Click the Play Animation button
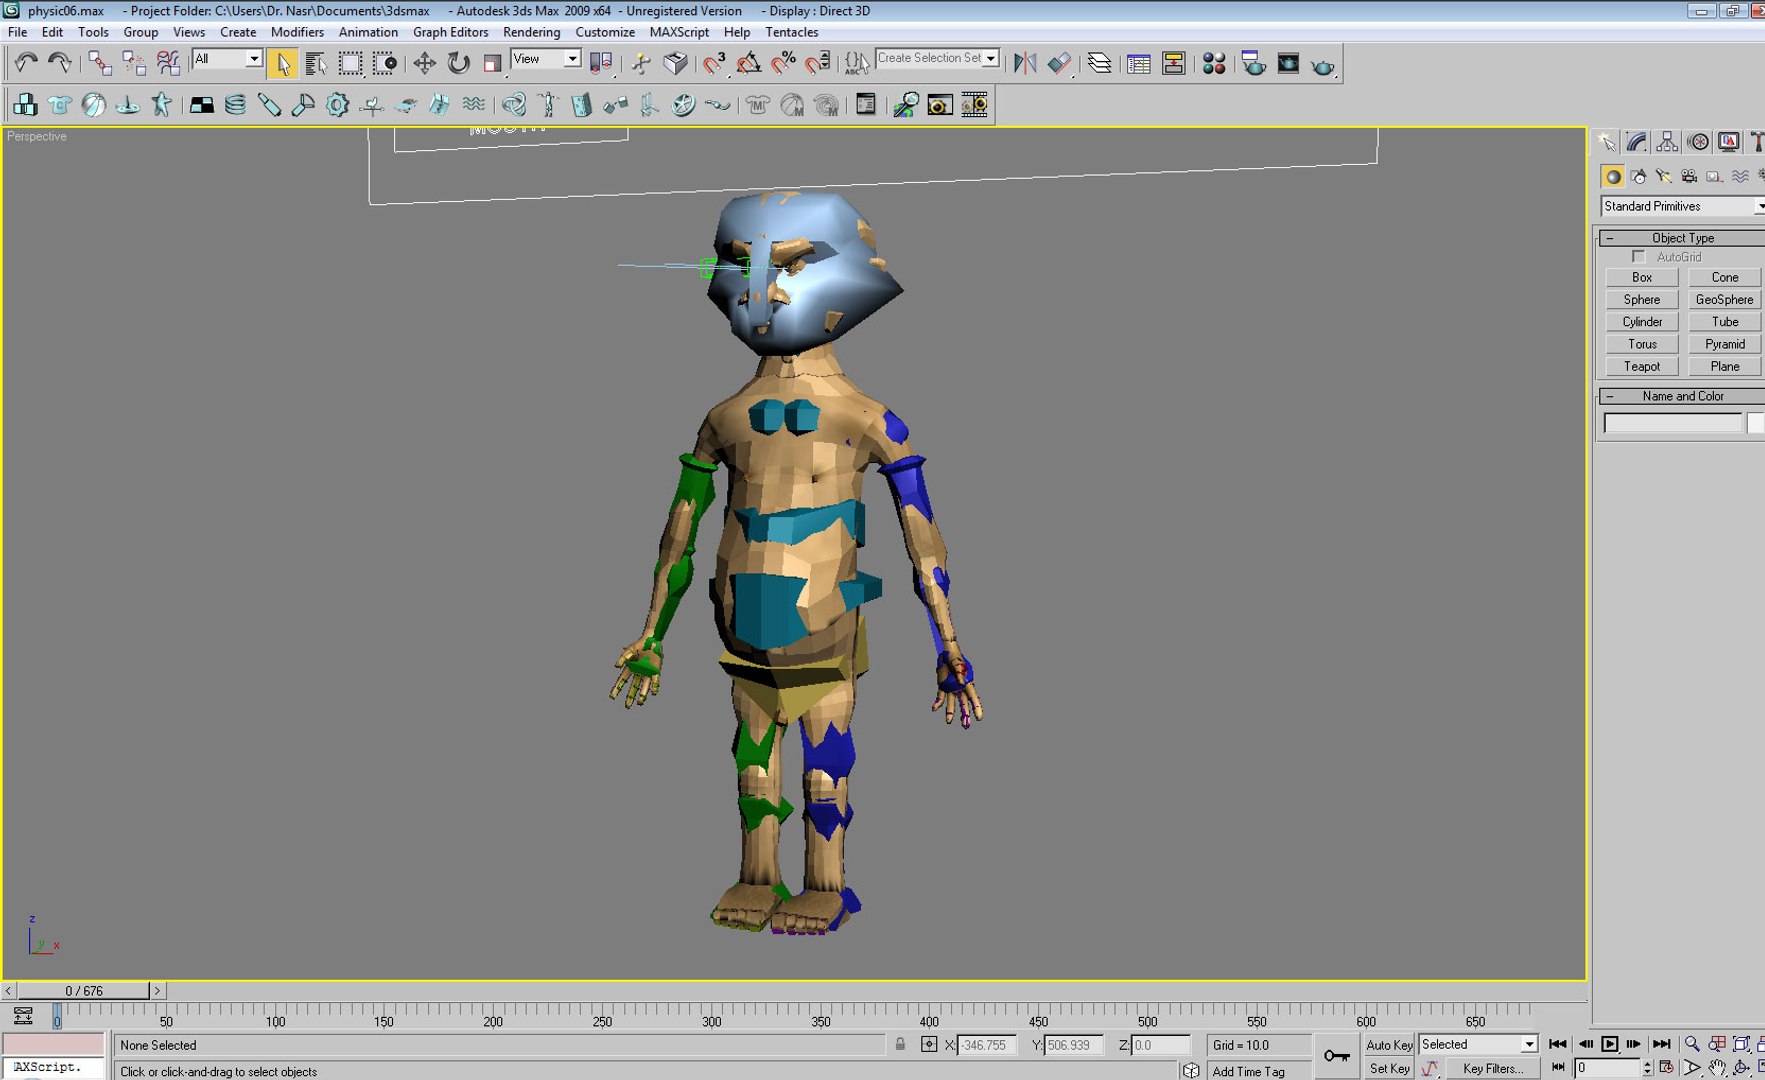Viewport: 1765px width, 1080px height. [1609, 1044]
